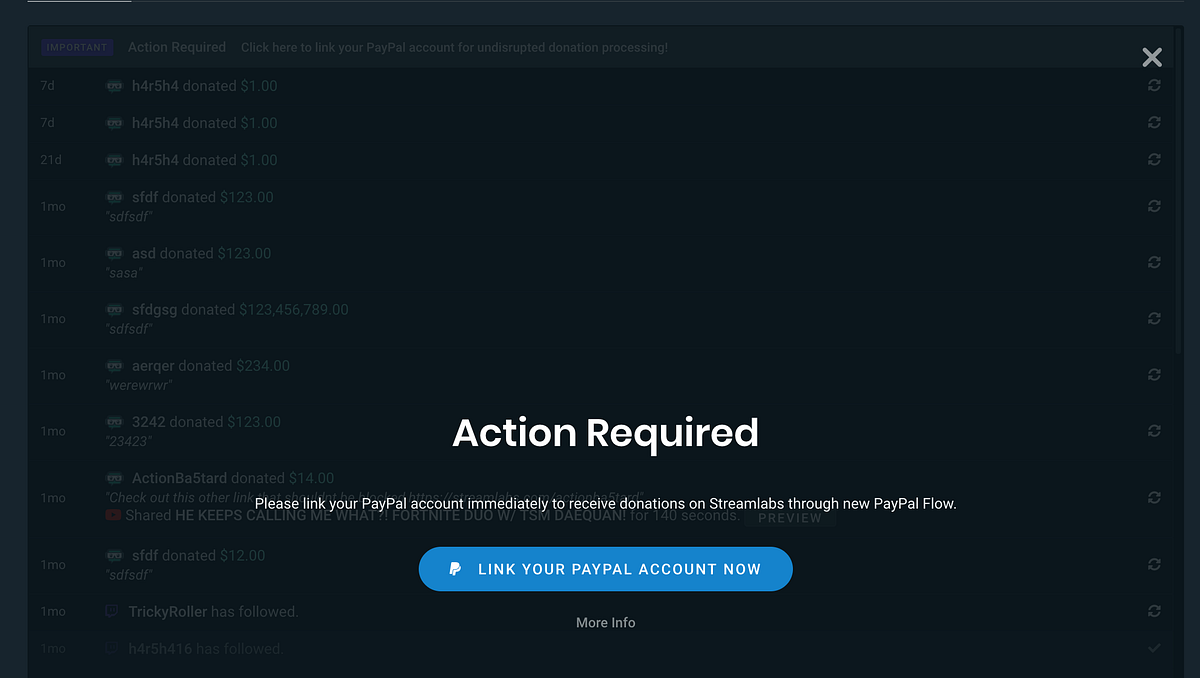Viewport: 1200px width, 678px height.
Task: Click the checkmark on the h4r5h416 follow row
Action: coord(1154,648)
